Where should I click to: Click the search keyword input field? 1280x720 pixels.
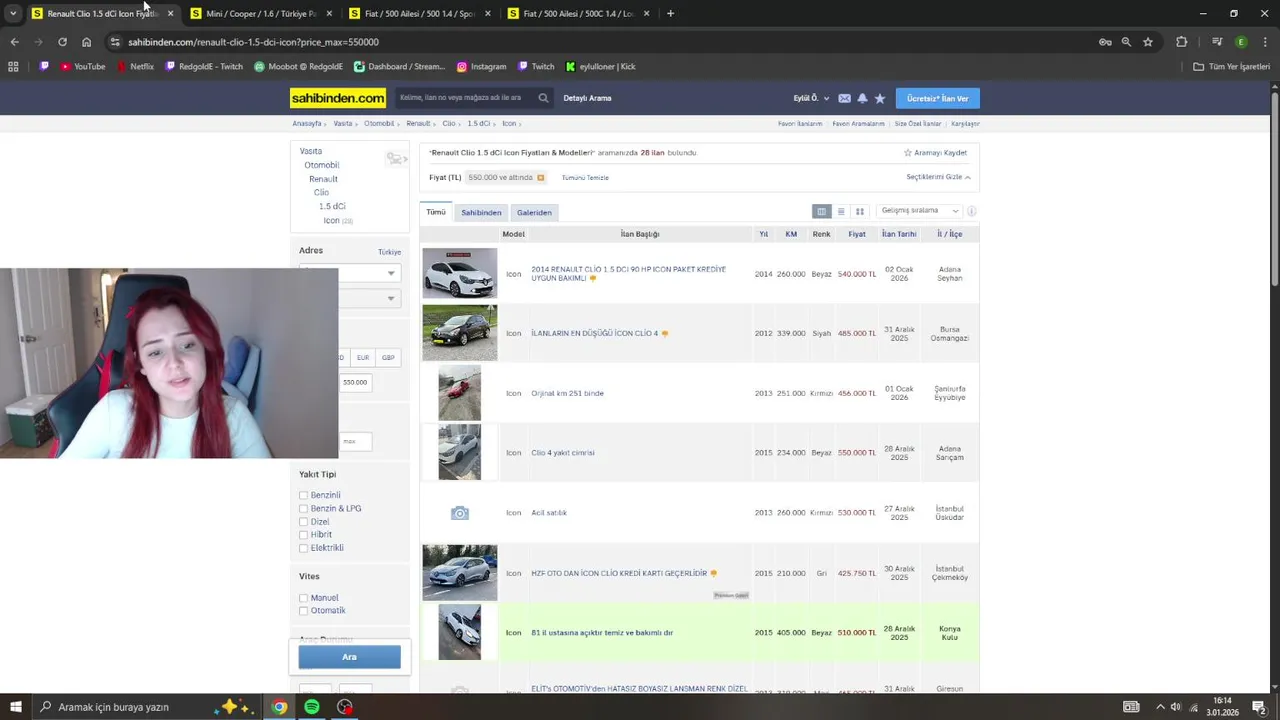tap(465, 98)
